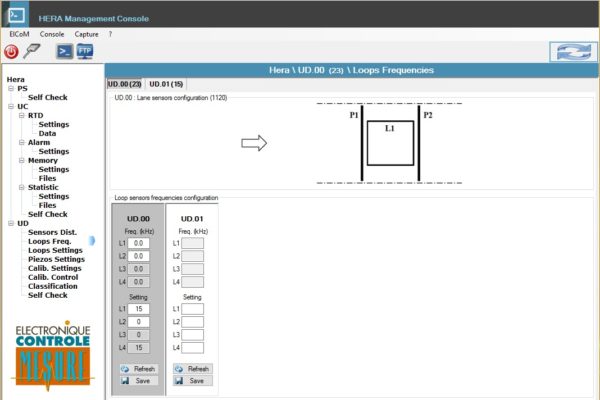Click the UD.00 column header

(139, 219)
